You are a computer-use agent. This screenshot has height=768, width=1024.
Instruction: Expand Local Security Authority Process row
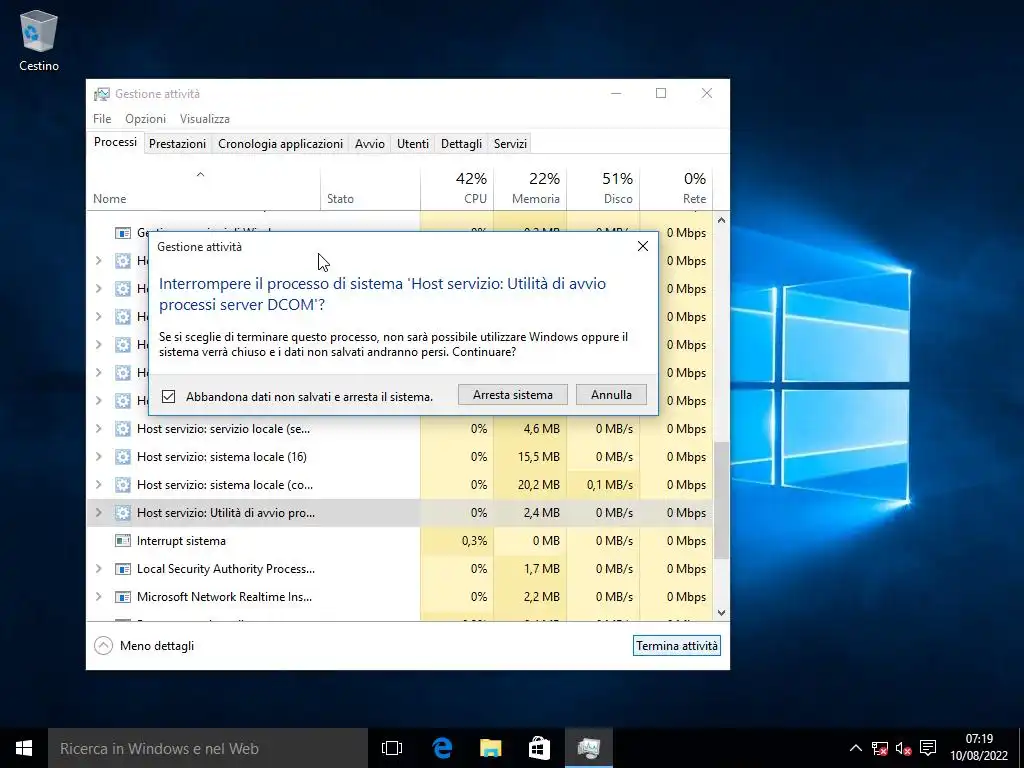pos(99,569)
